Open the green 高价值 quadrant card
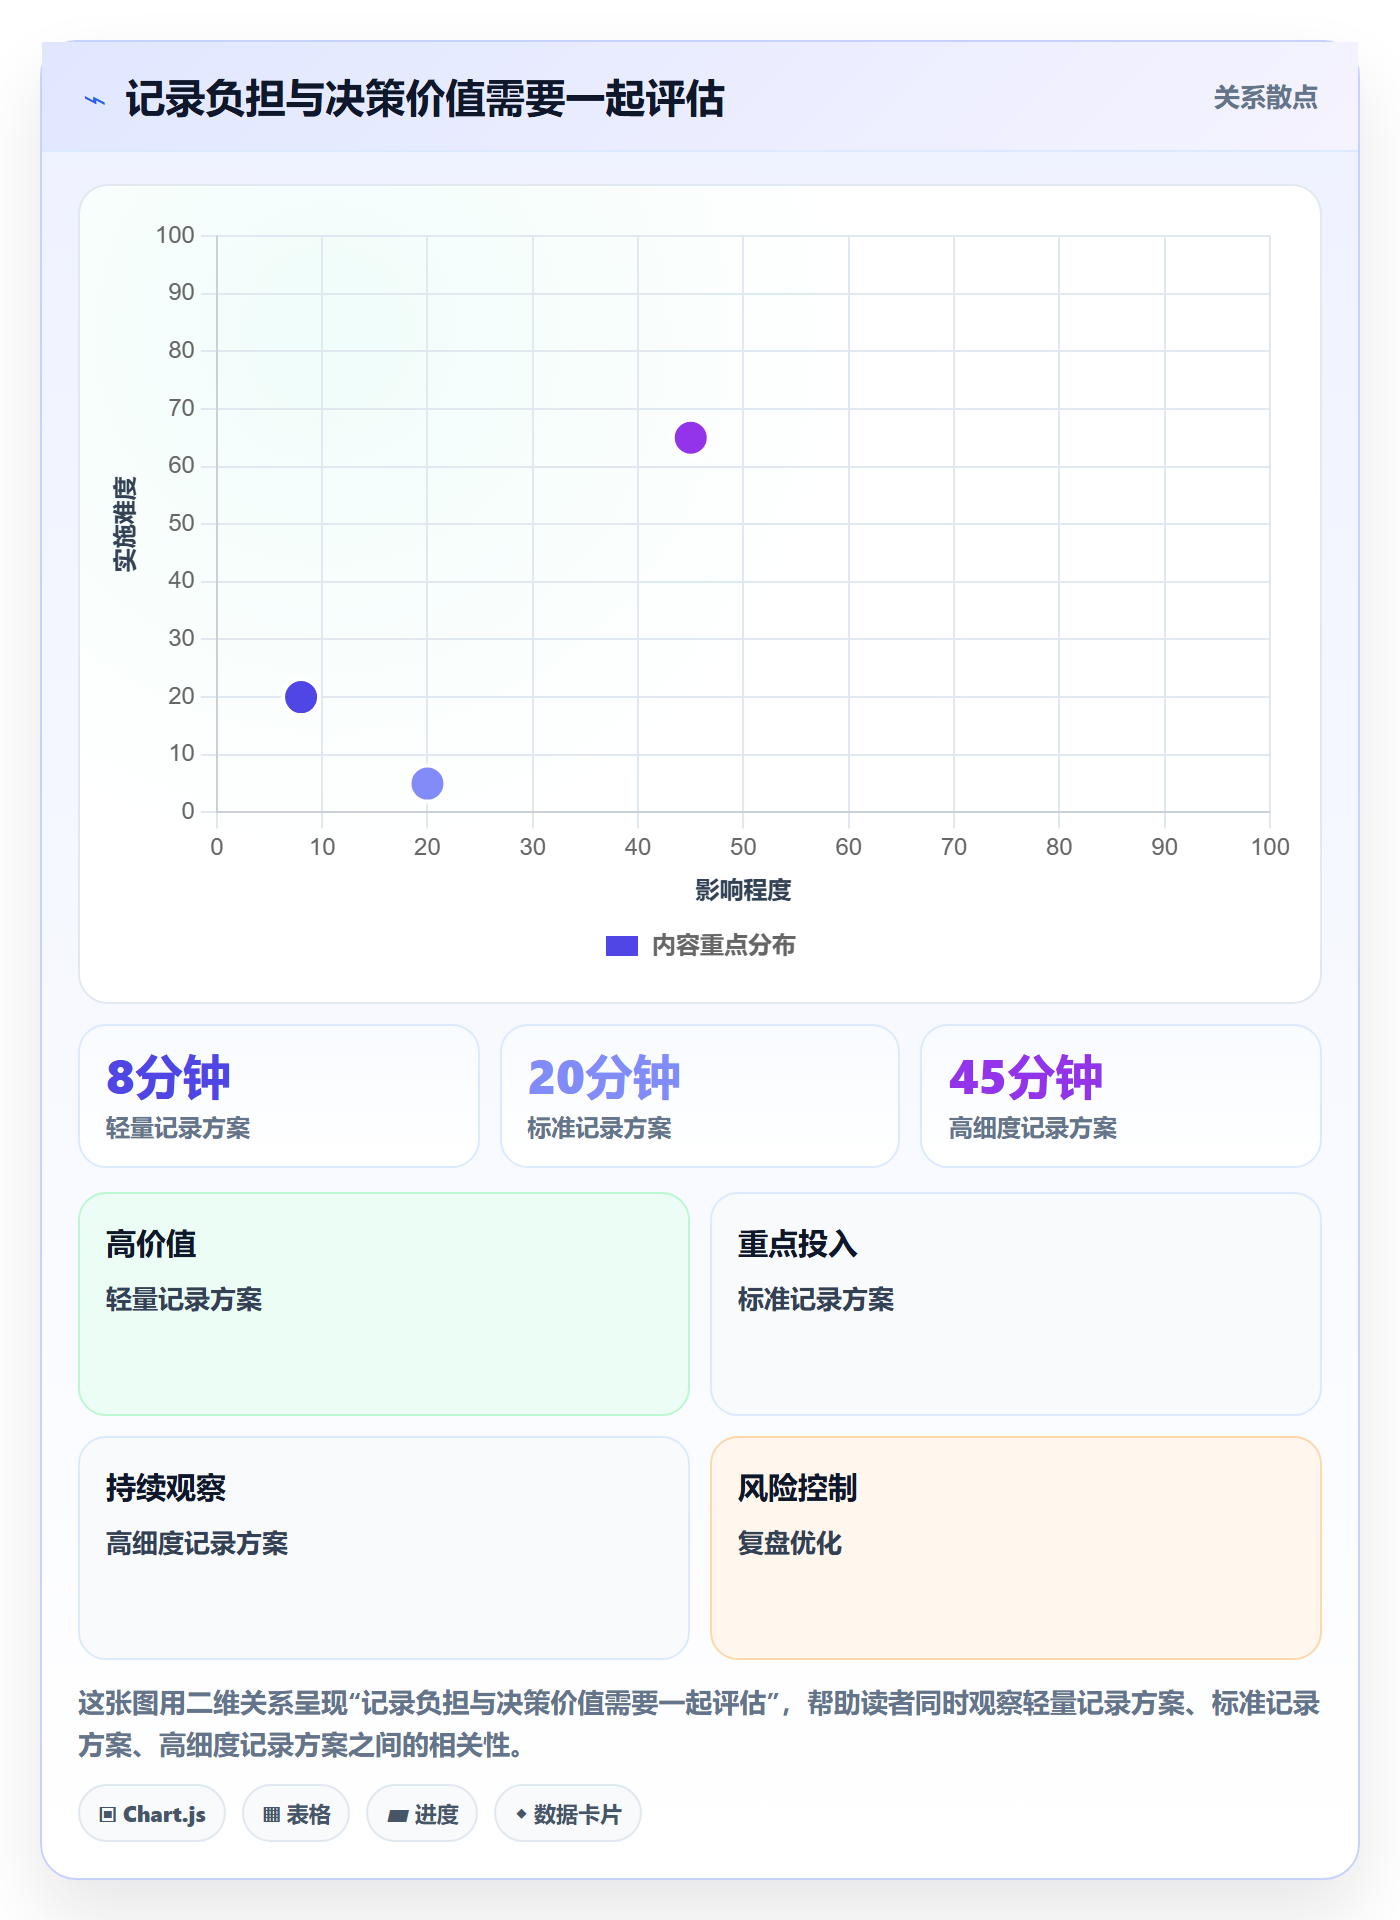Screen dimensions: 1400x1920 [x=384, y=1304]
